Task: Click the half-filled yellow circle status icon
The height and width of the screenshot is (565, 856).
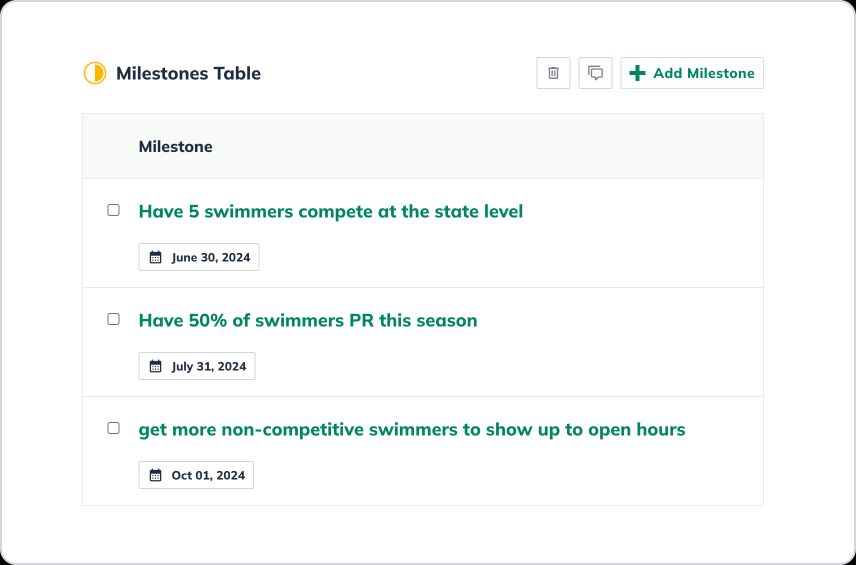Action: tap(94, 73)
